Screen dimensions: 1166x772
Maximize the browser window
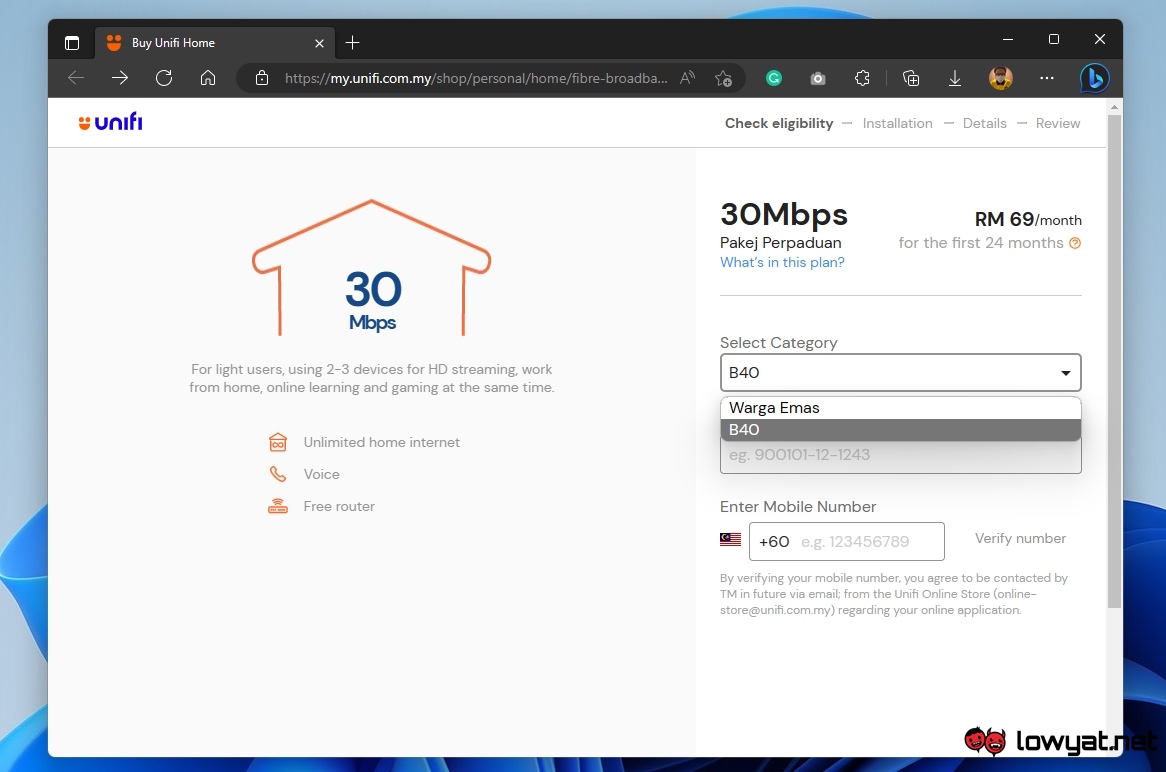[x=1054, y=39]
